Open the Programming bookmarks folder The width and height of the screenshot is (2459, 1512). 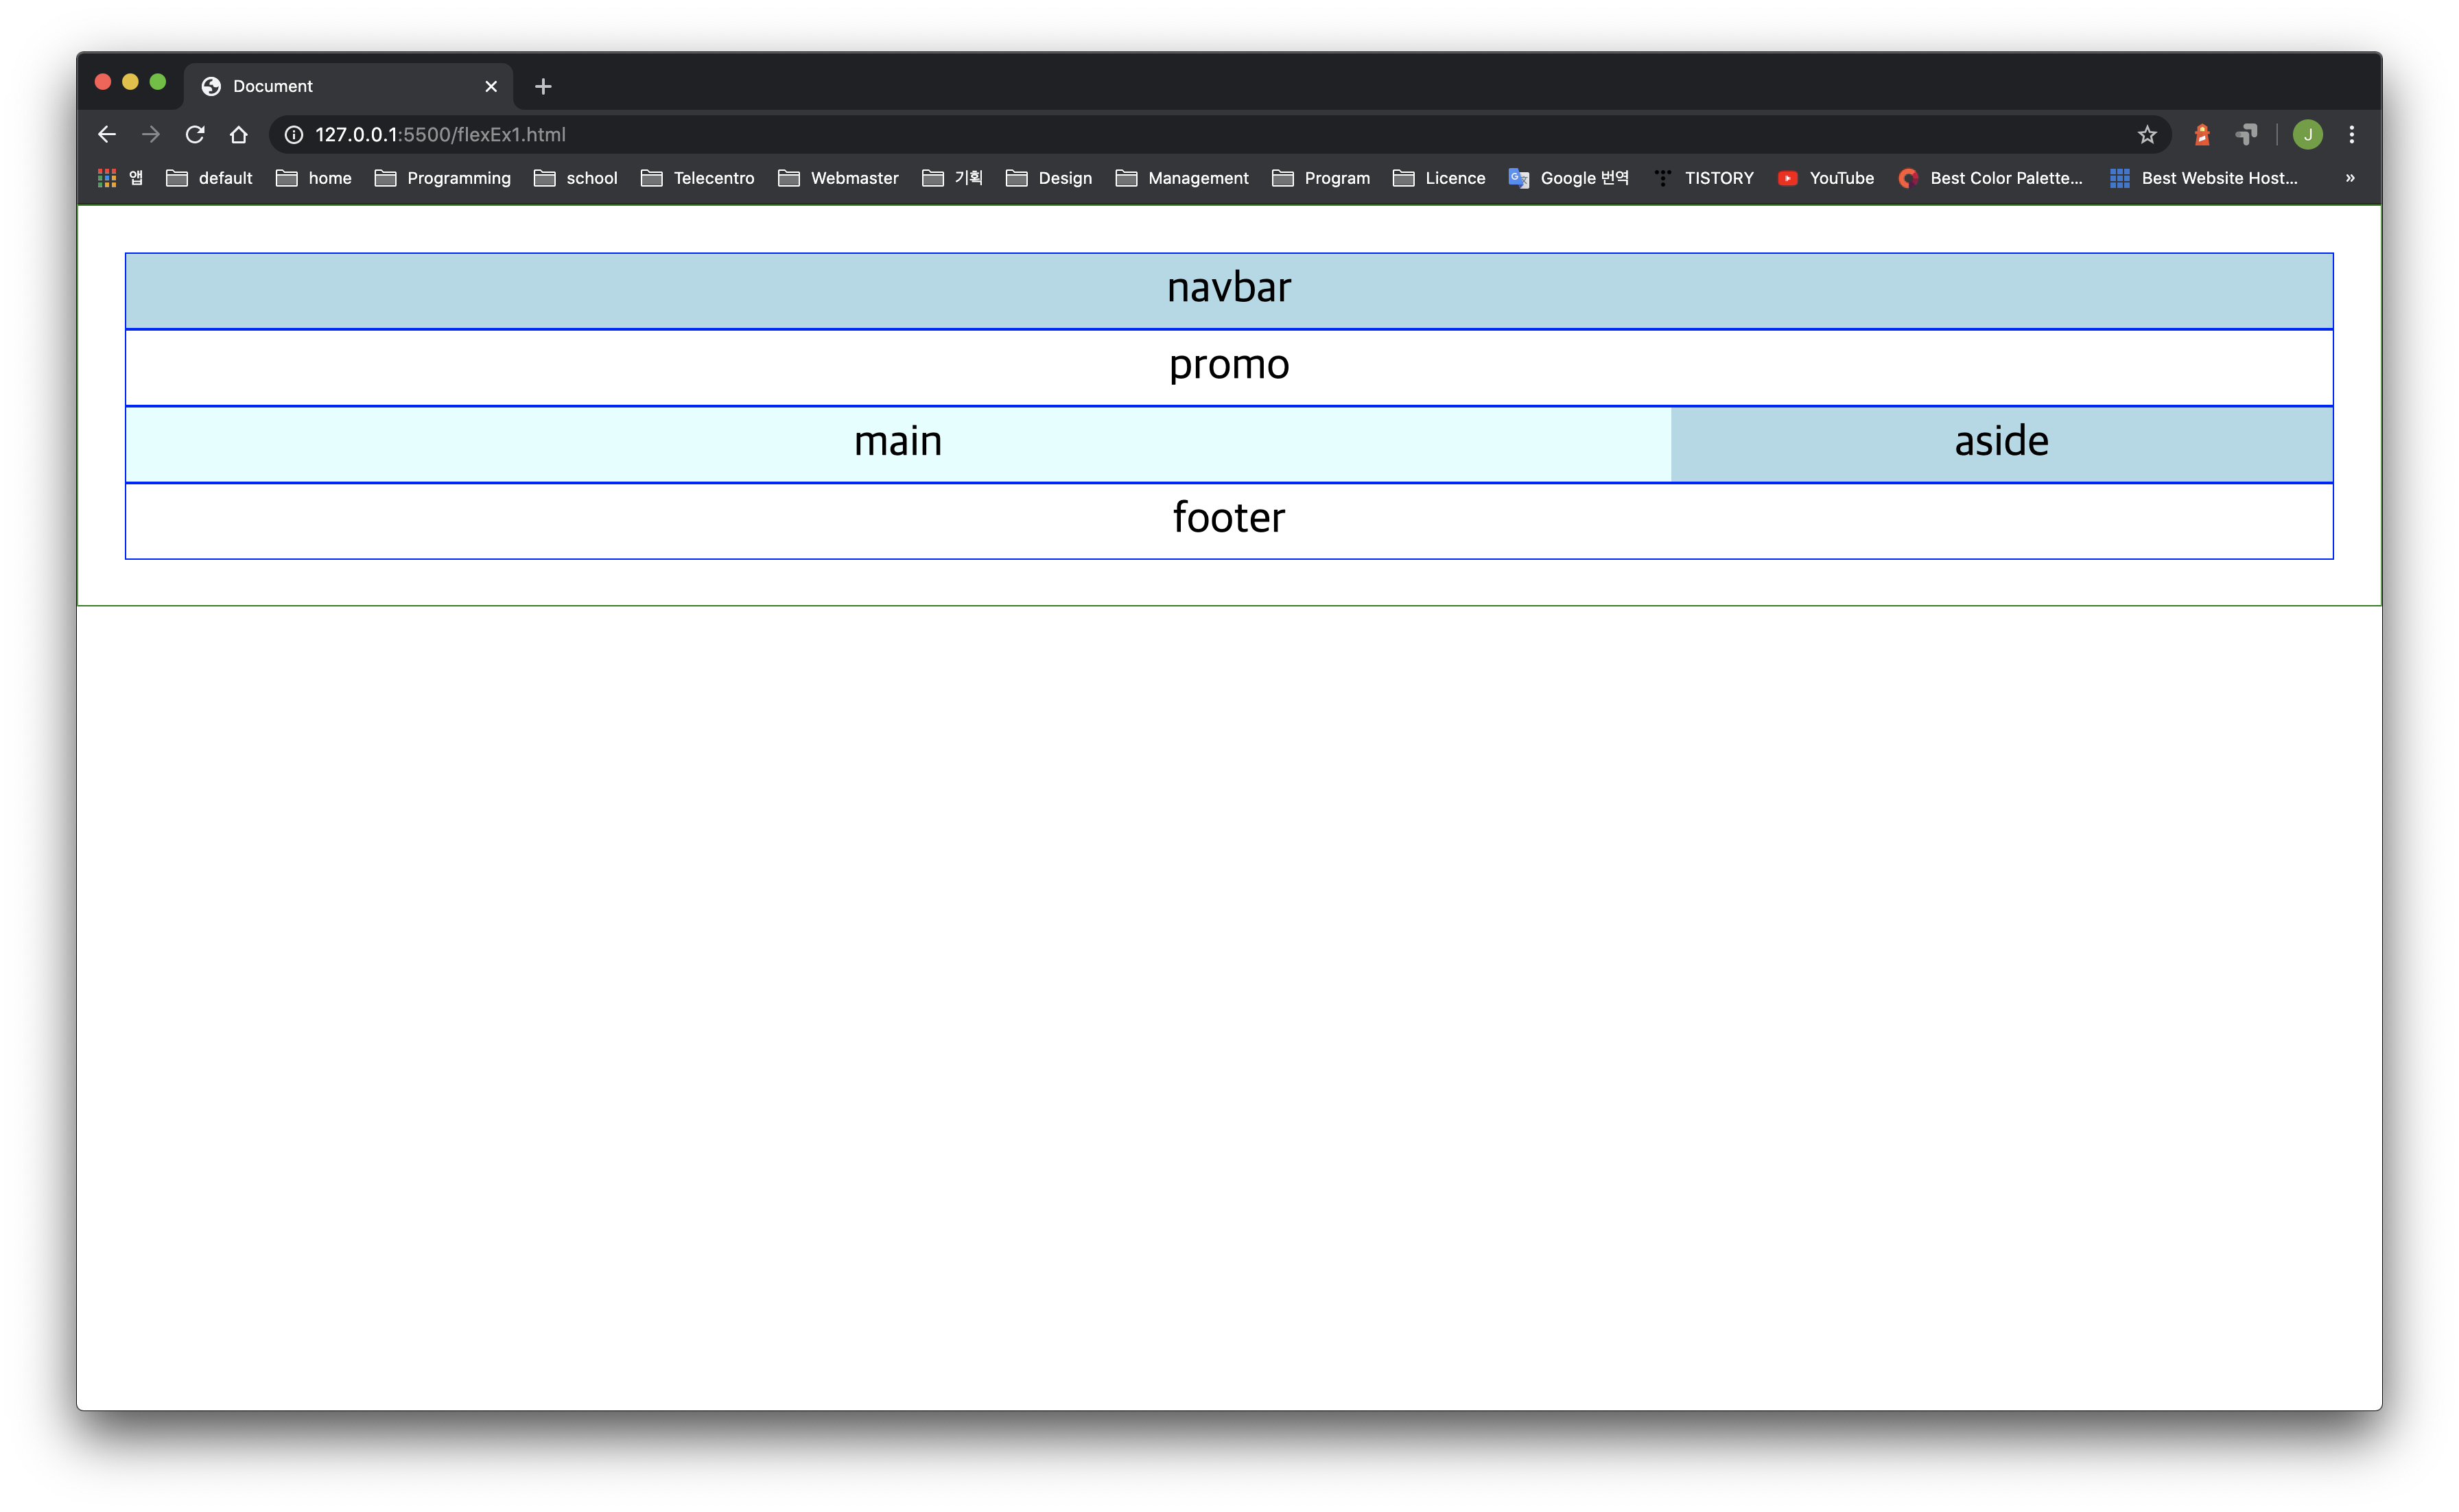point(443,178)
